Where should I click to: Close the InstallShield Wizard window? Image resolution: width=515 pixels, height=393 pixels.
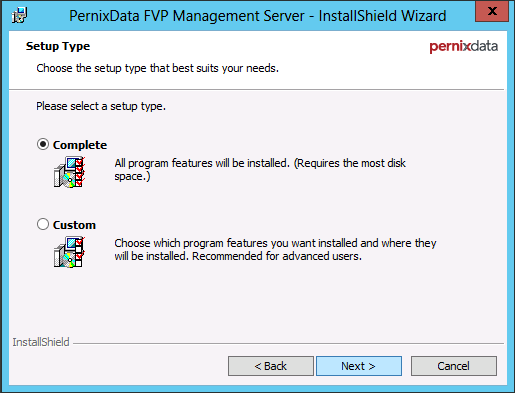coord(492,11)
